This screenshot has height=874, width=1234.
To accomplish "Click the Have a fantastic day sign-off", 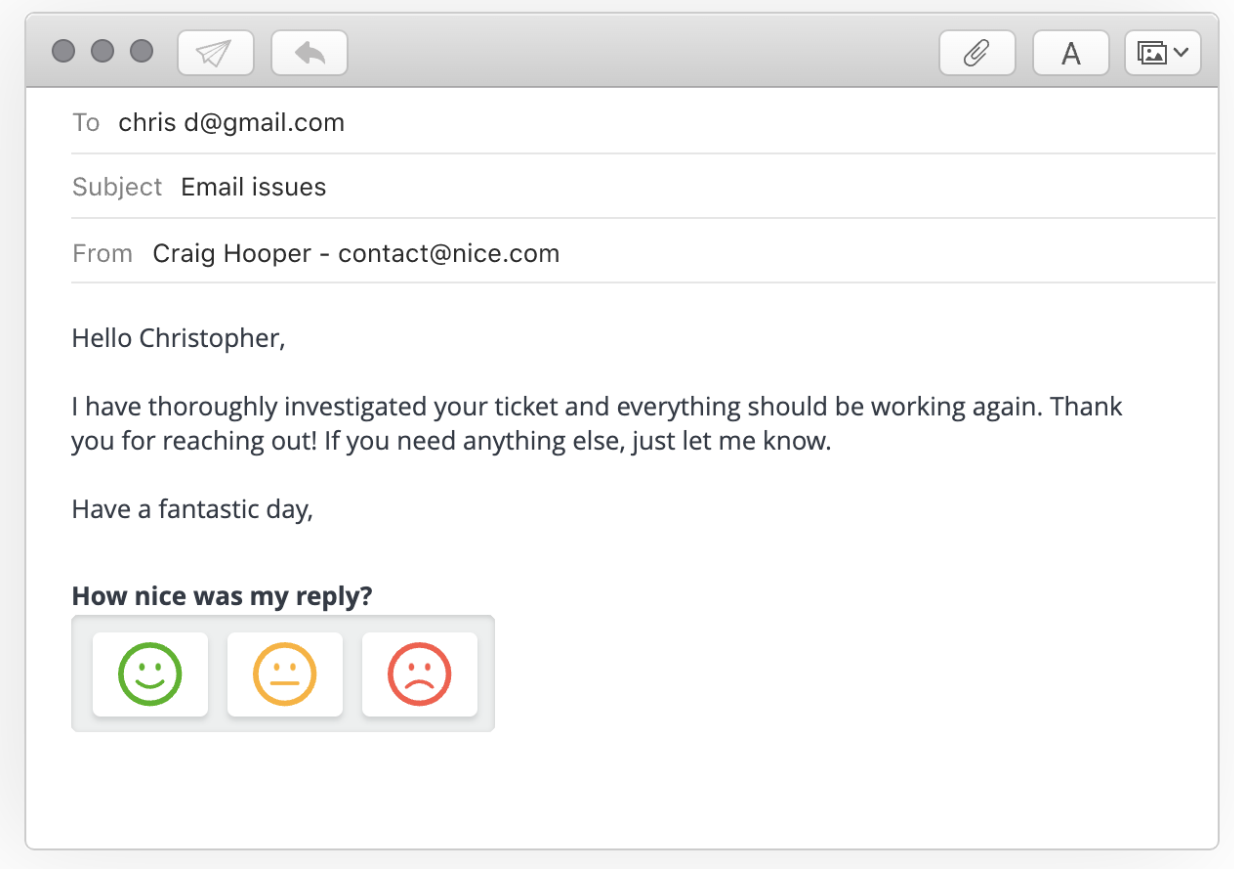I will (x=193, y=509).
